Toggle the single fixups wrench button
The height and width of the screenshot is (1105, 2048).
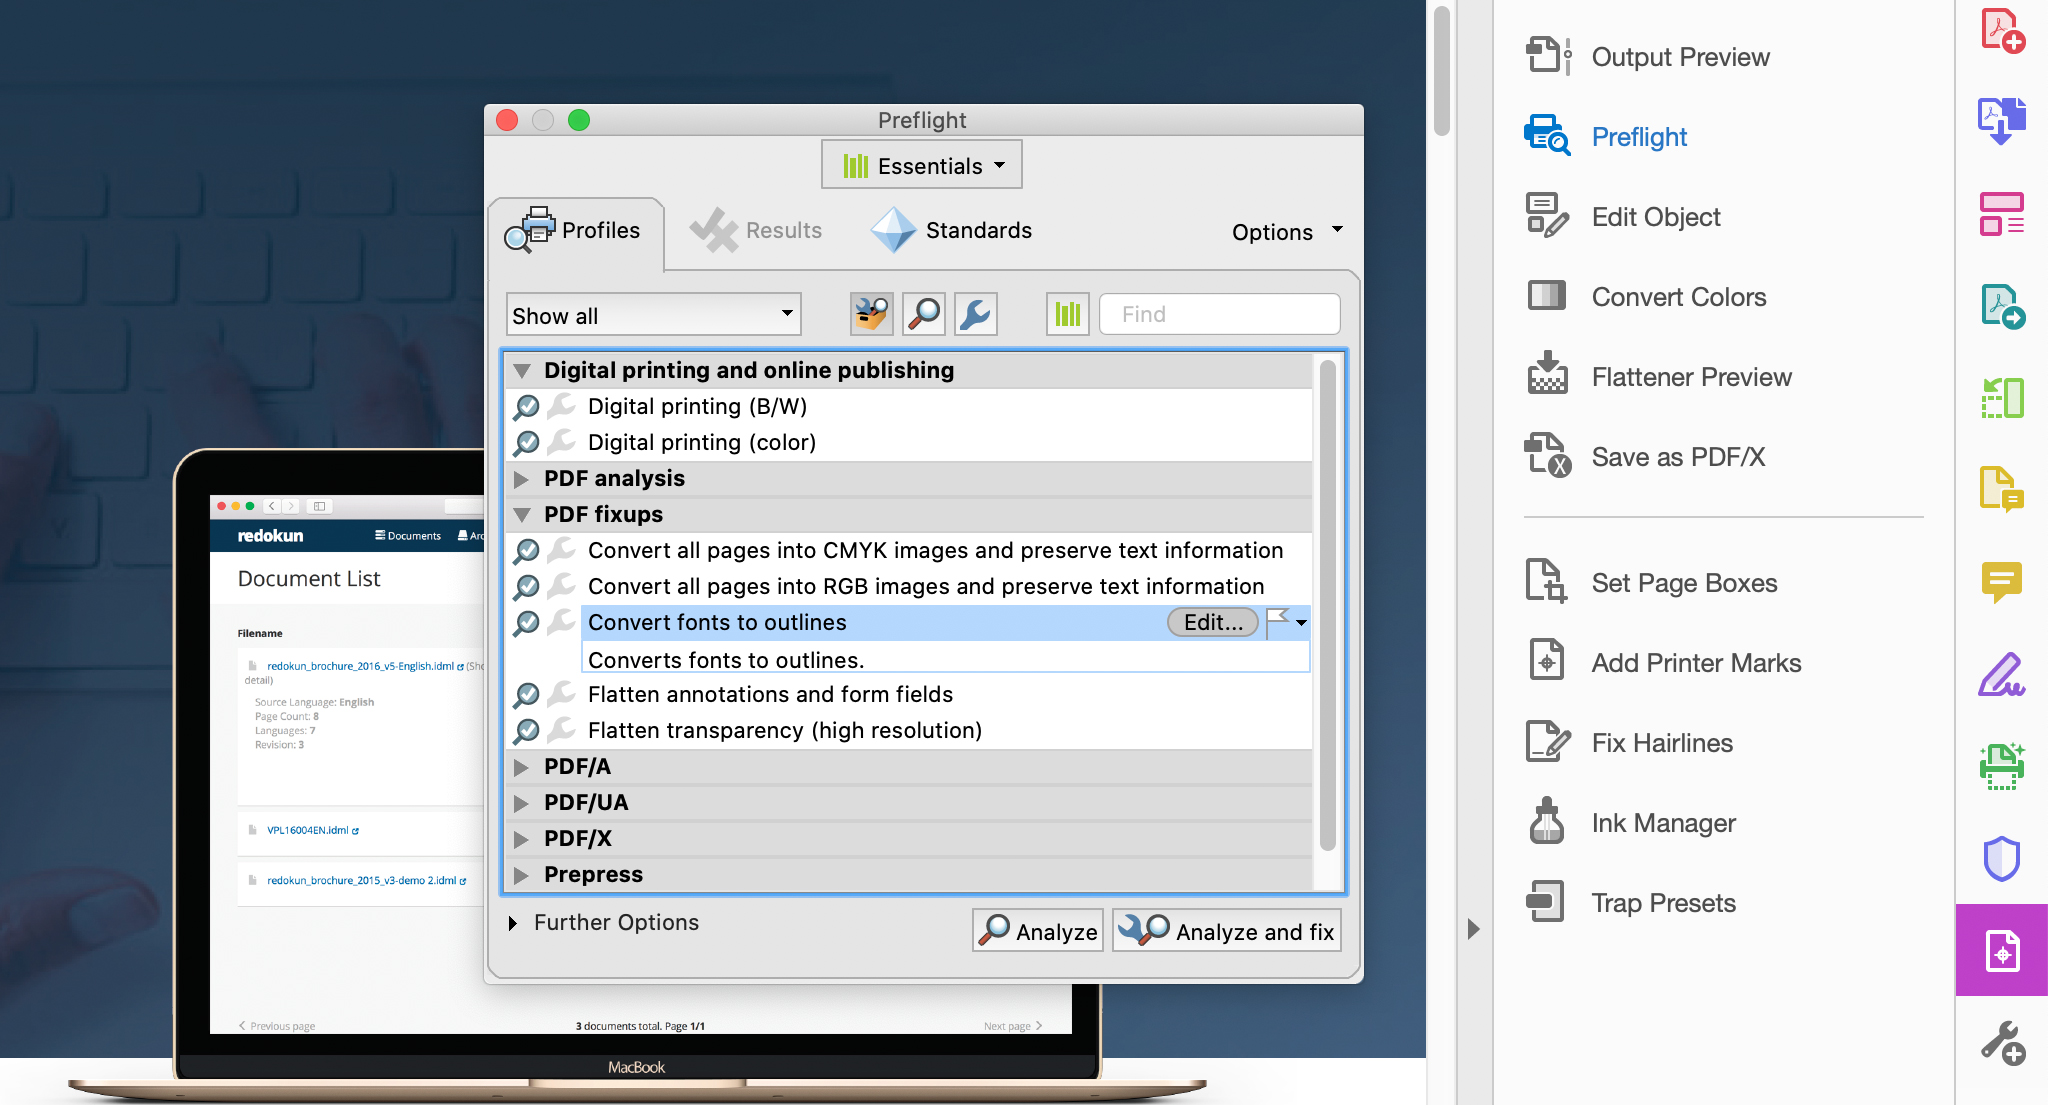[975, 314]
